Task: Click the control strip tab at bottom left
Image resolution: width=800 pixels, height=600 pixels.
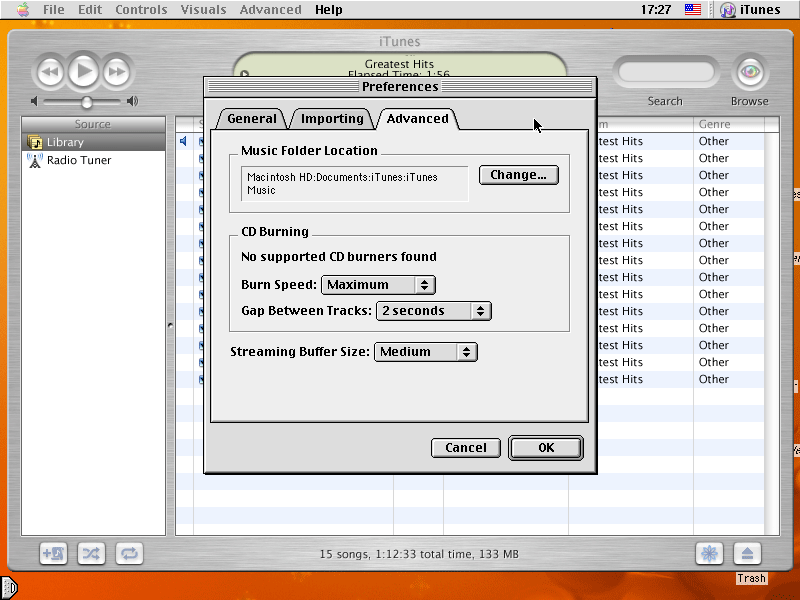Action: pyautogui.click(x=9, y=588)
